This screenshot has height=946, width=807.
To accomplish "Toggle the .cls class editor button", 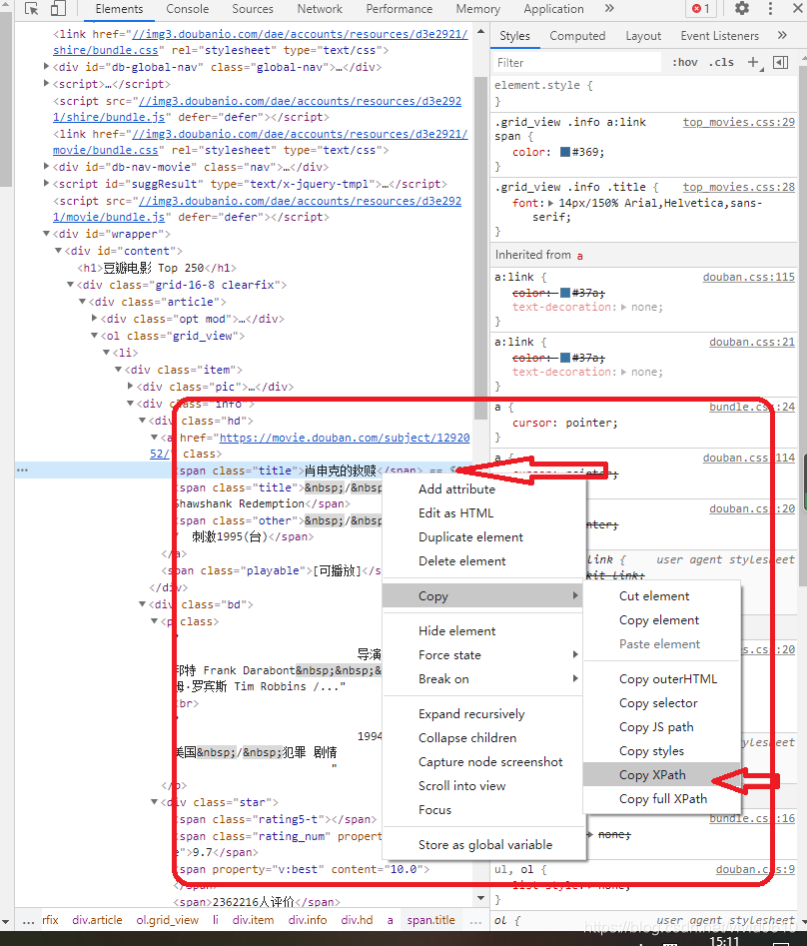I will click(x=721, y=62).
